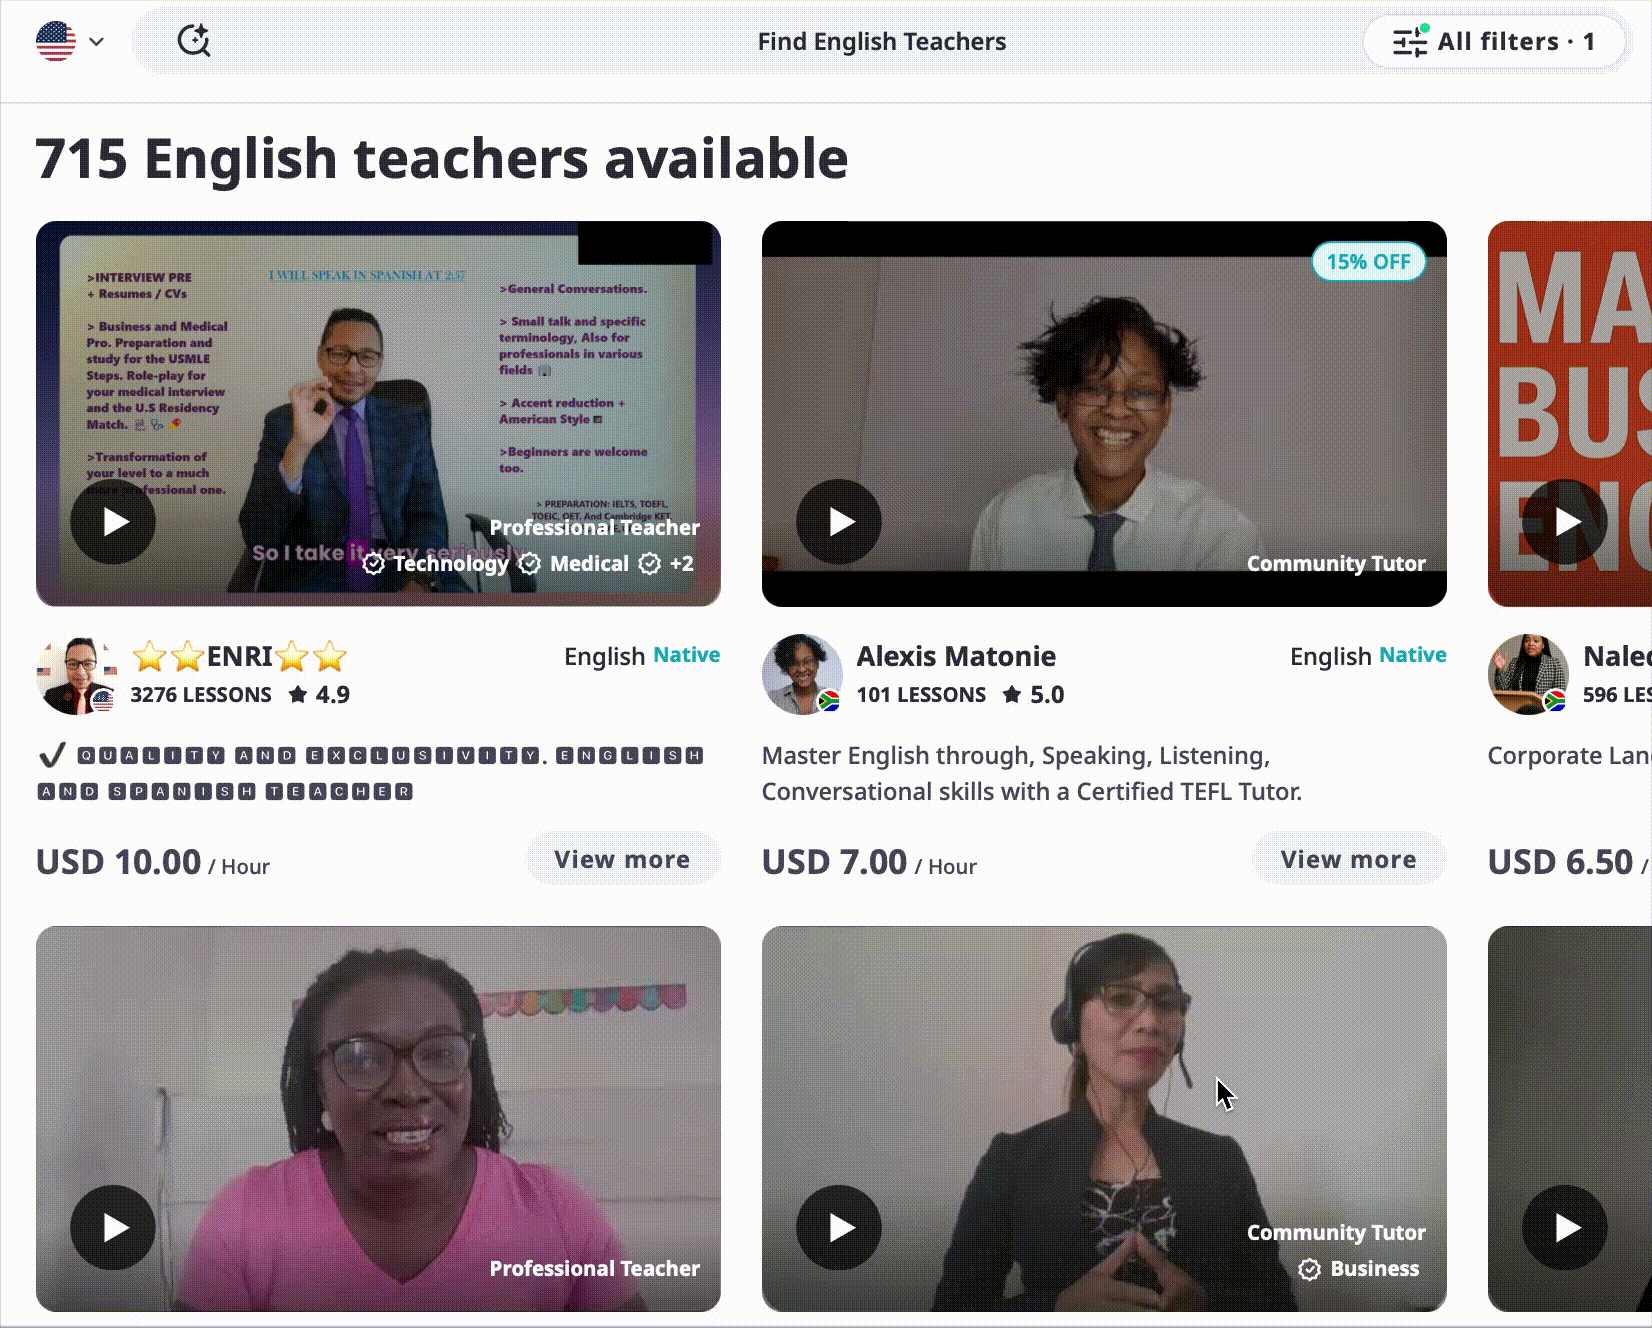Viewport: 1652px width, 1328px height.
Task: Play the third teacher's red banner video
Action: (x=1565, y=521)
